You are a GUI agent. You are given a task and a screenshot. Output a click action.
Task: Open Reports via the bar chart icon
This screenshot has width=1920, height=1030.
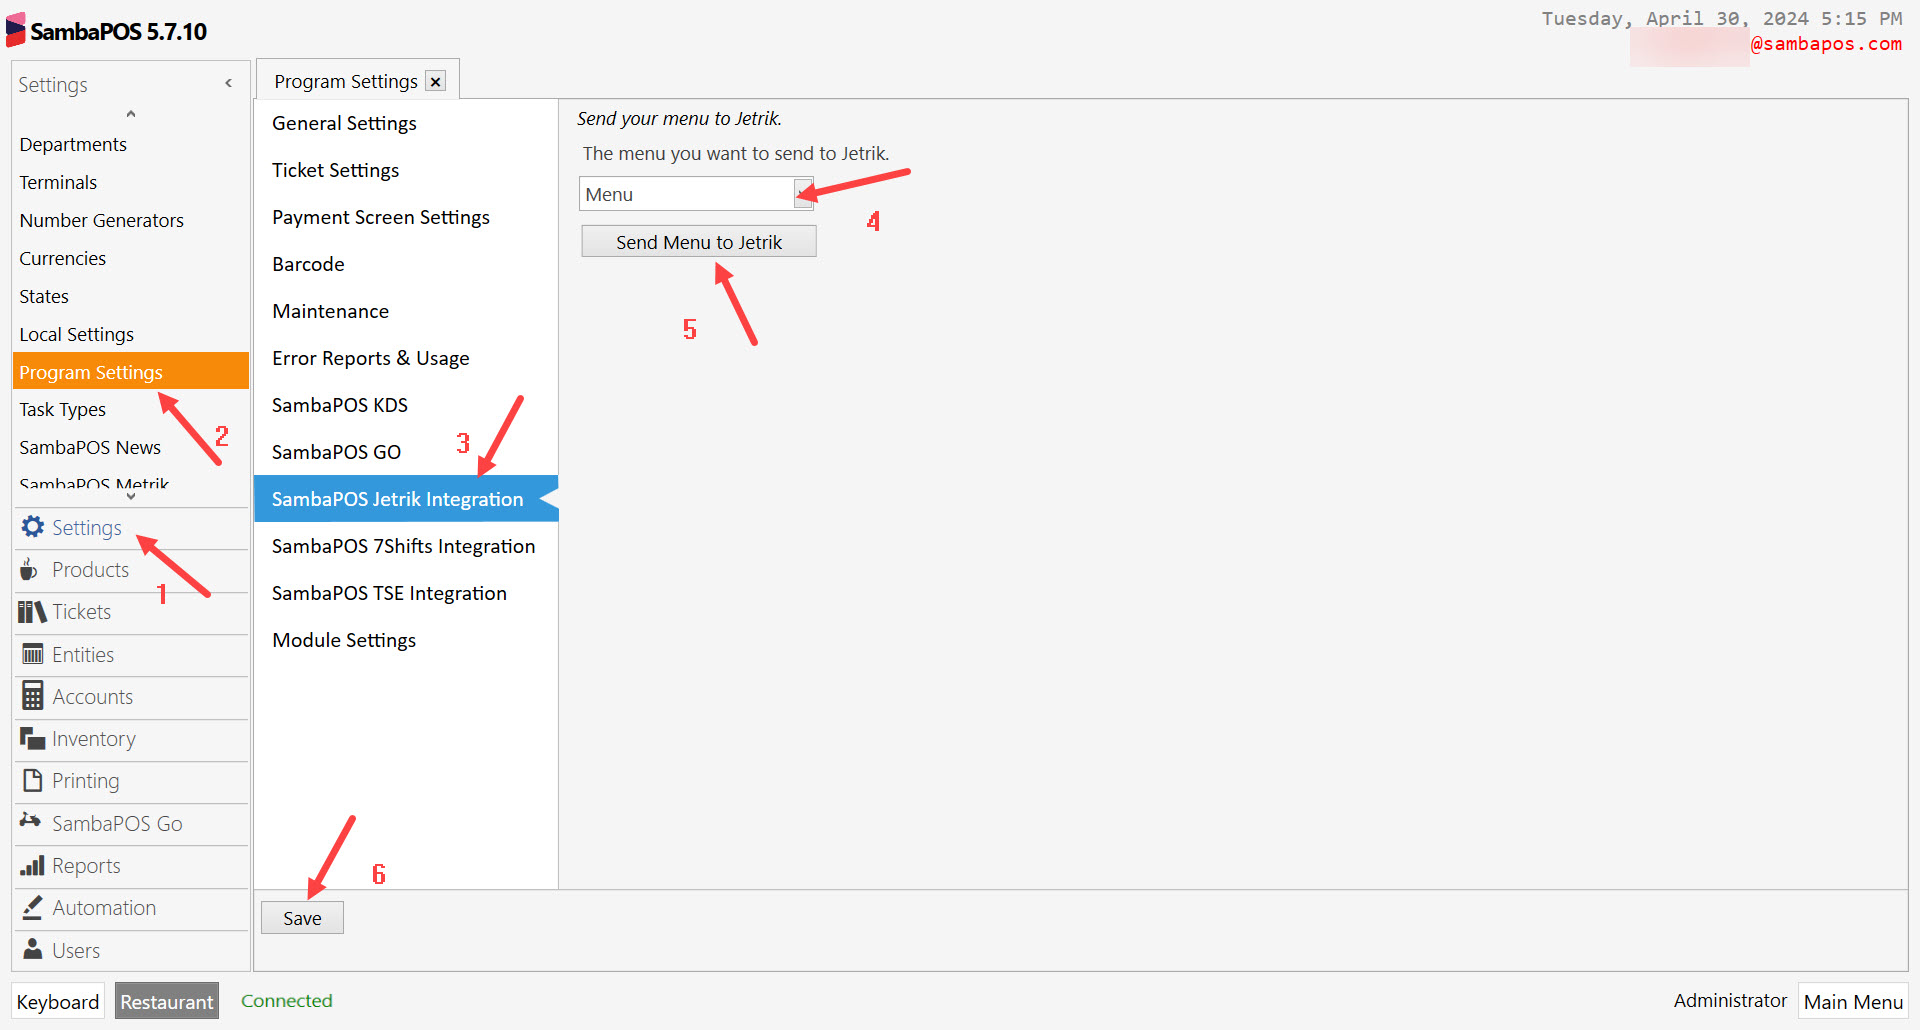coord(31,865)
